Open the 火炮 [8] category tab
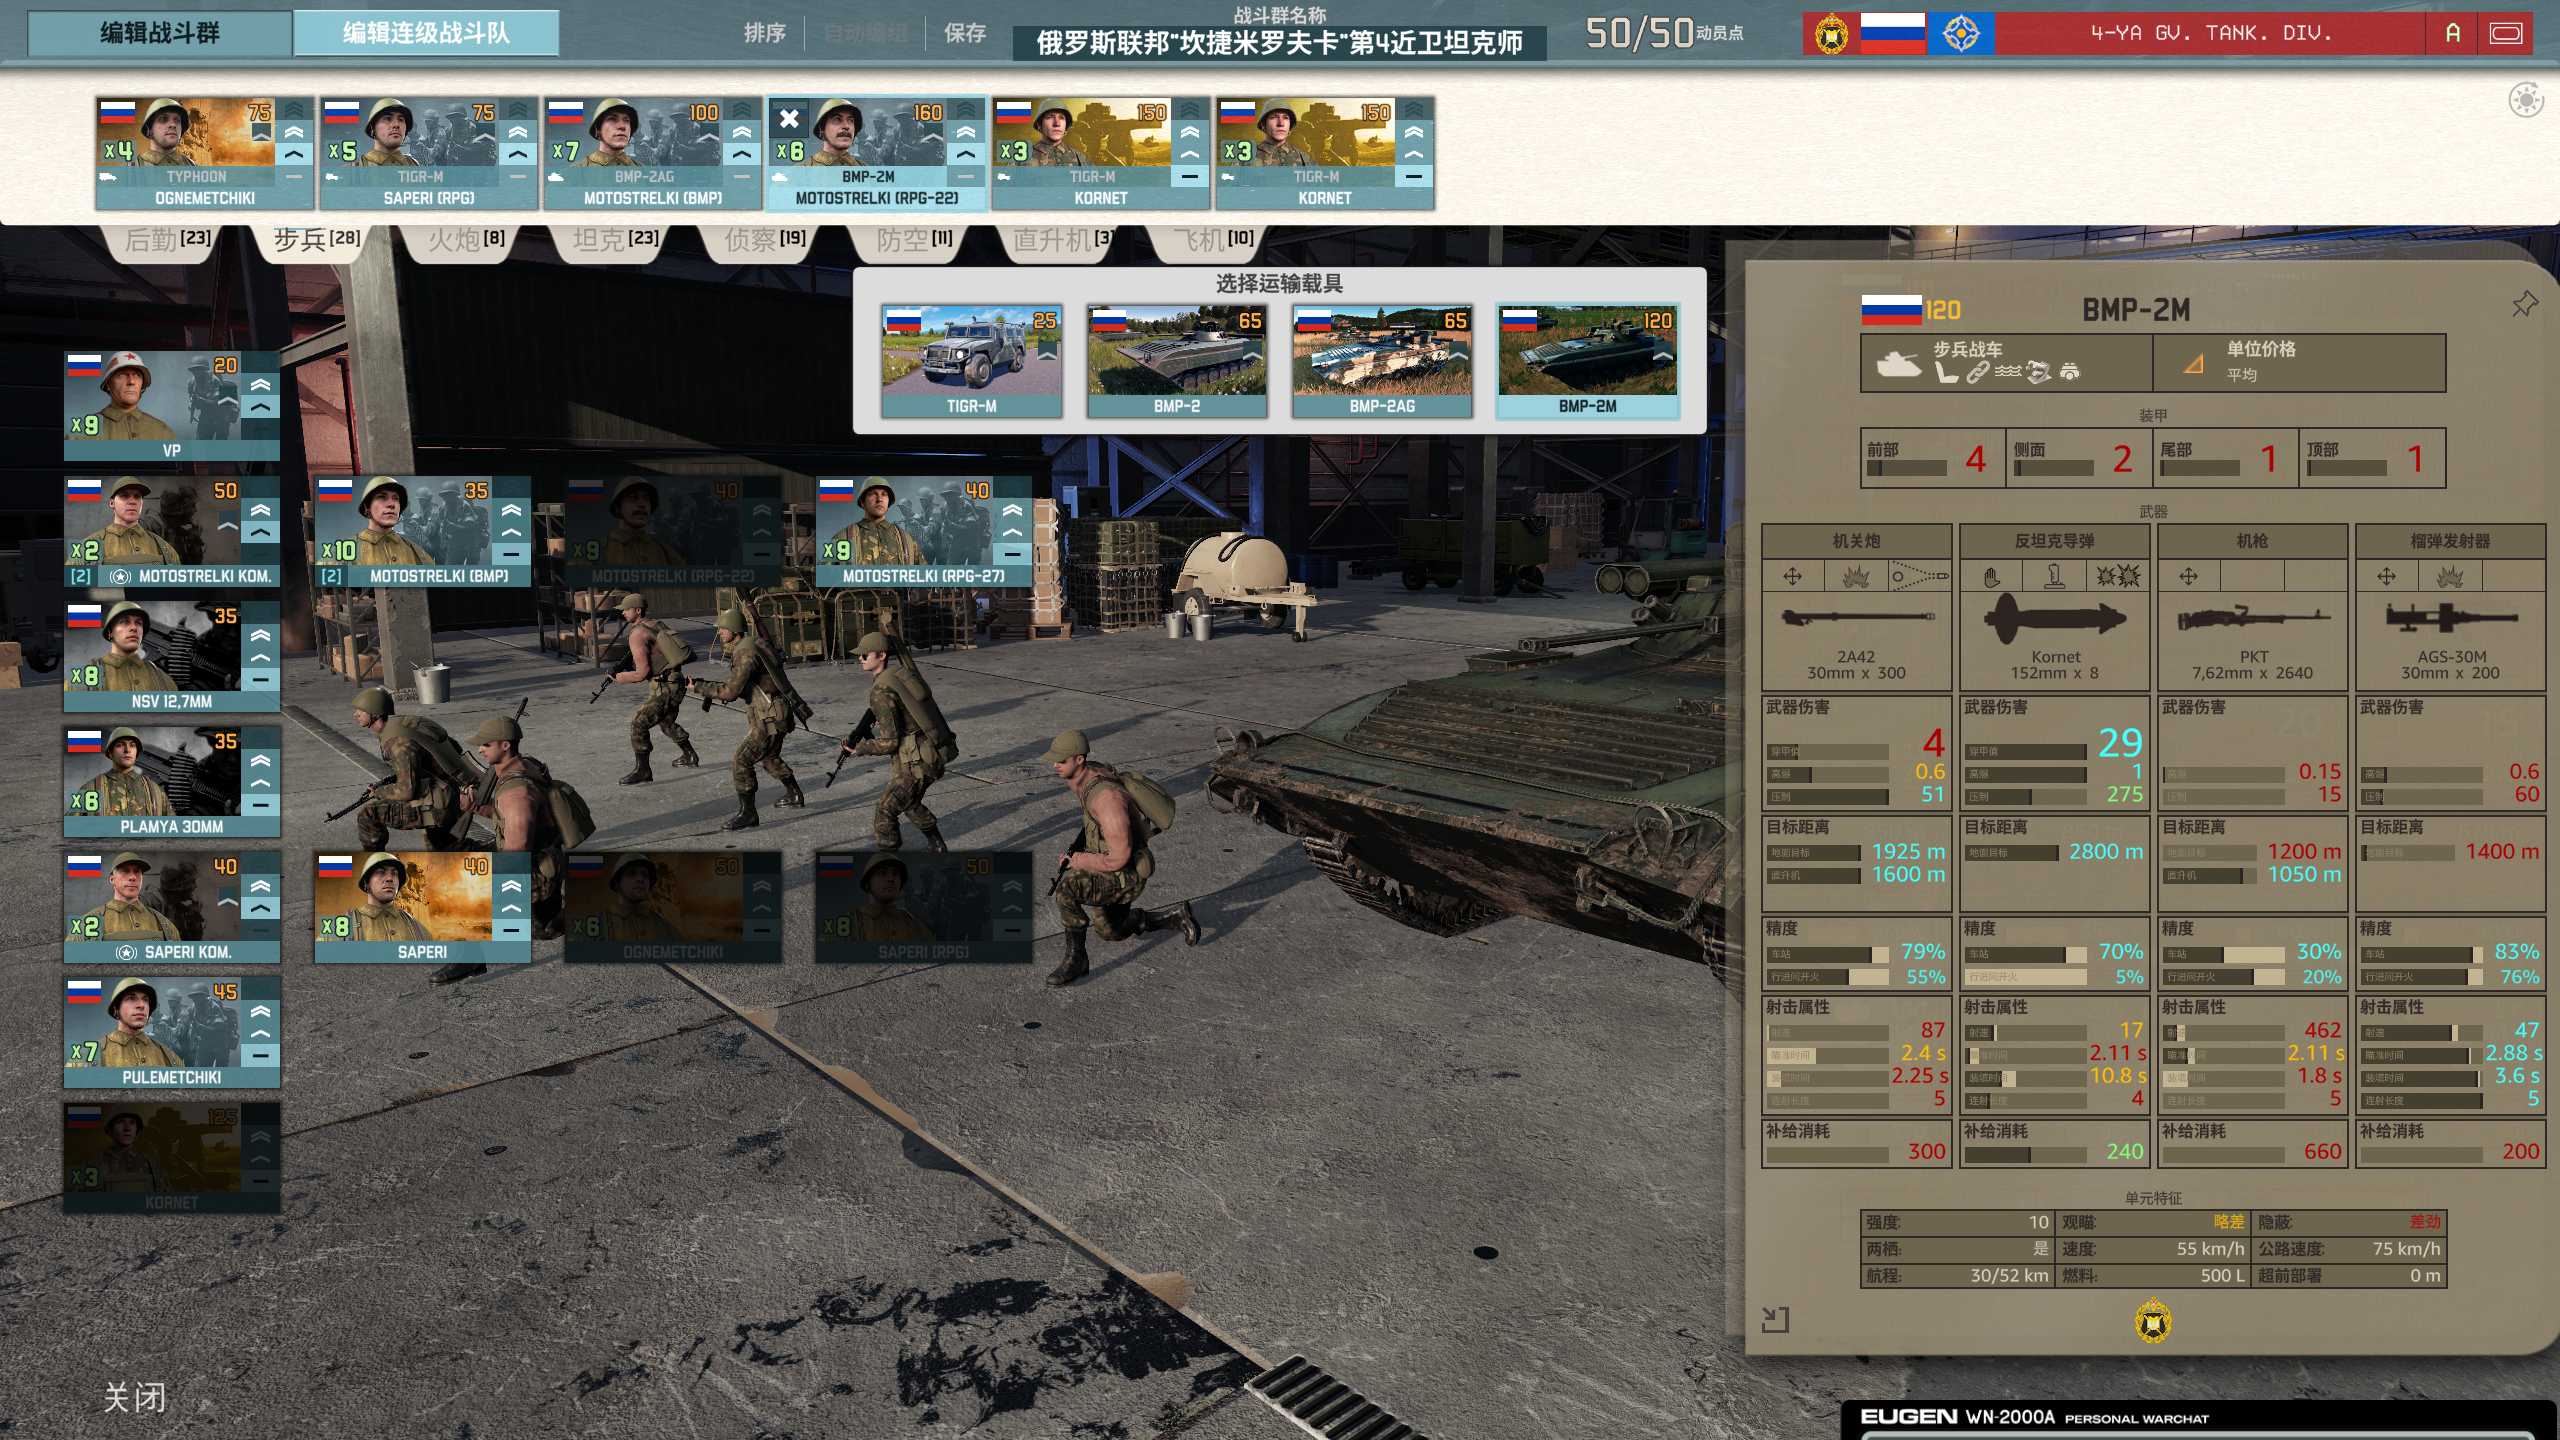Viewport: 2560px width, 1440px height. pyautogui.click(x=466, y=240)
